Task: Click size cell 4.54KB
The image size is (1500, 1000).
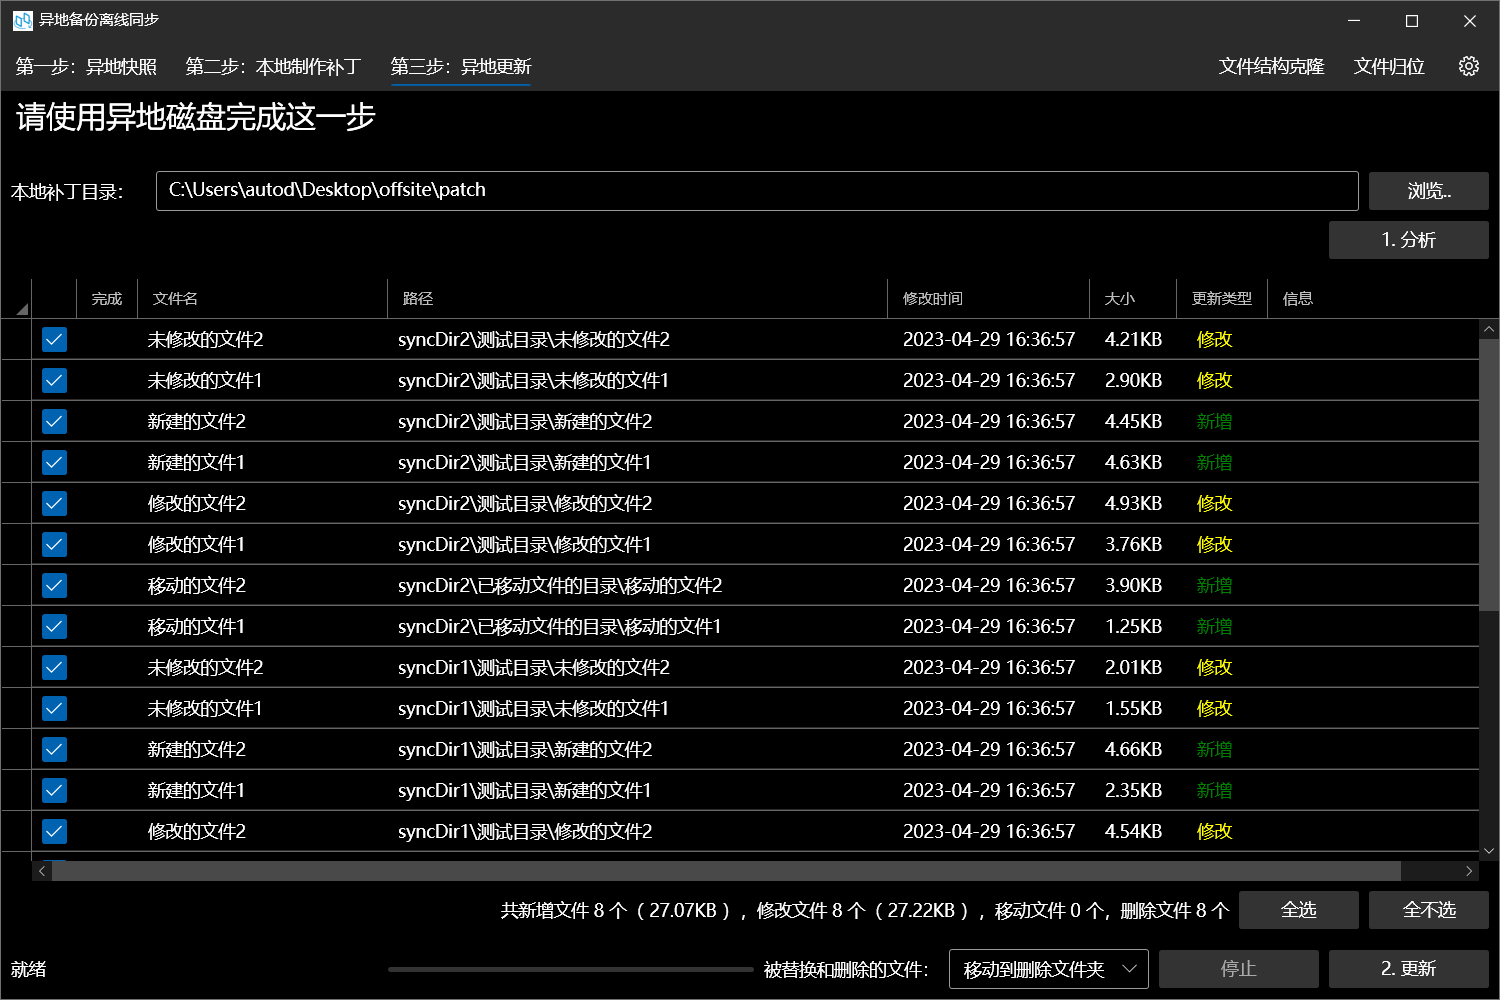Action: tap(1133, 832)
